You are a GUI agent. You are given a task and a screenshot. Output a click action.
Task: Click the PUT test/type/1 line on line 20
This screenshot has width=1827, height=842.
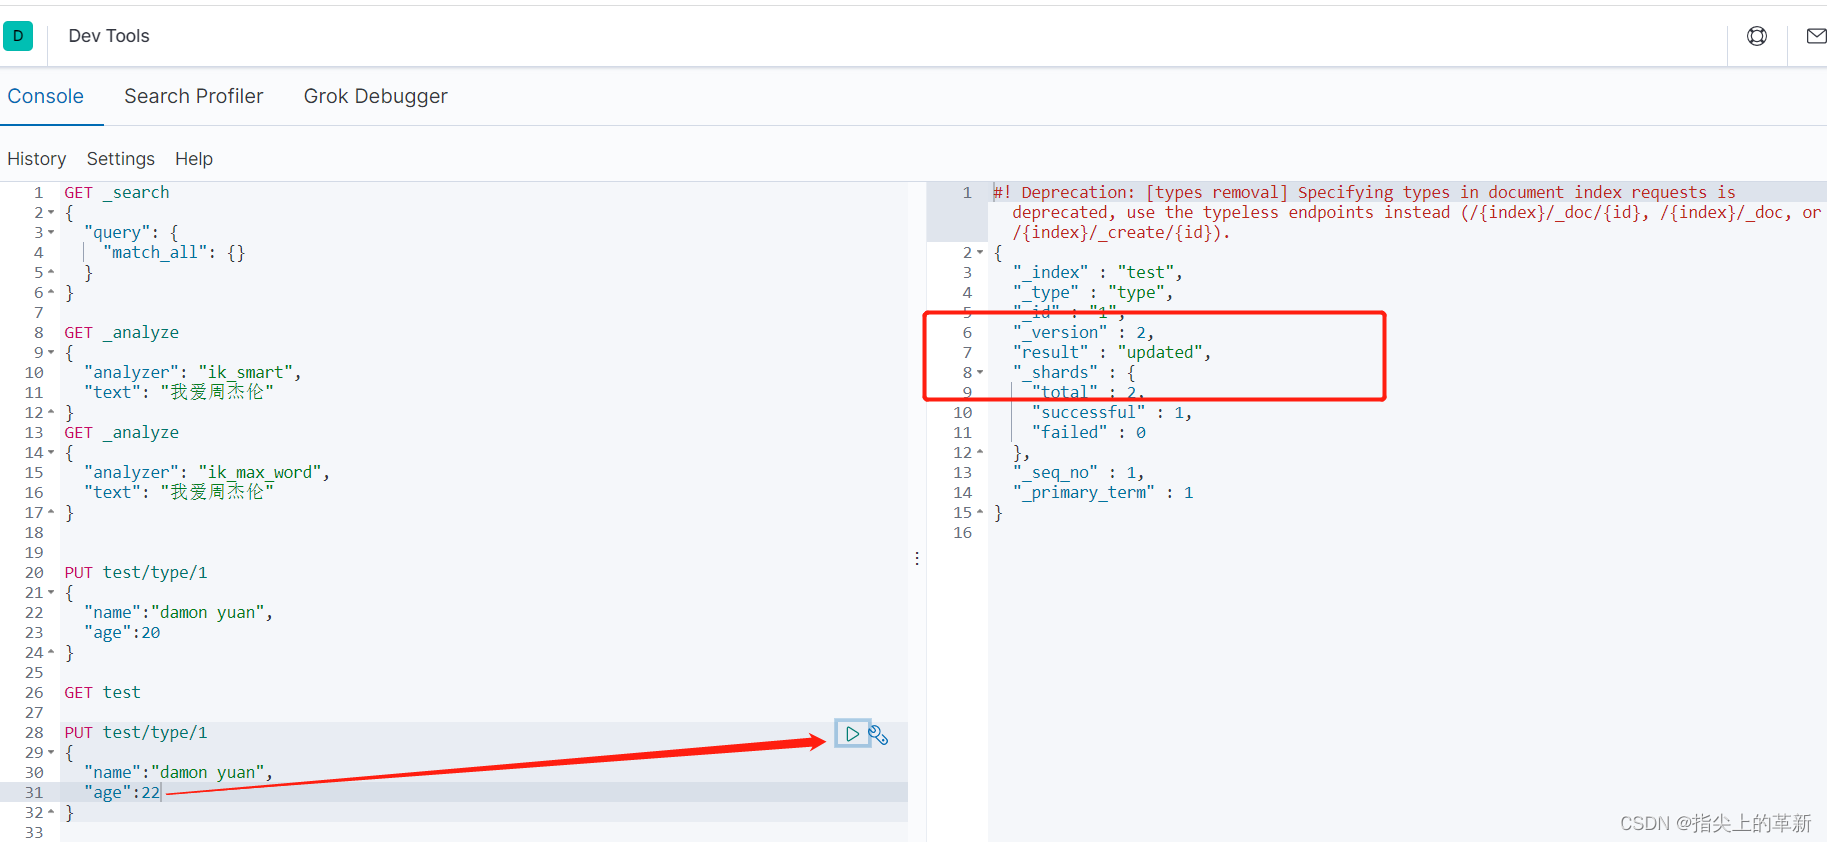(136, 572)
